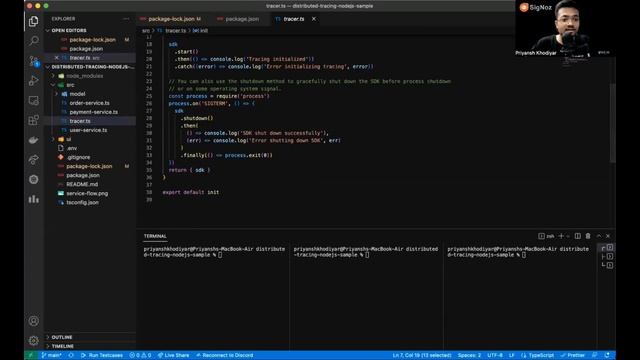Change file encoding UTF-8
The height and width of the screenshot is (360, 640).
tap(495, 355)
